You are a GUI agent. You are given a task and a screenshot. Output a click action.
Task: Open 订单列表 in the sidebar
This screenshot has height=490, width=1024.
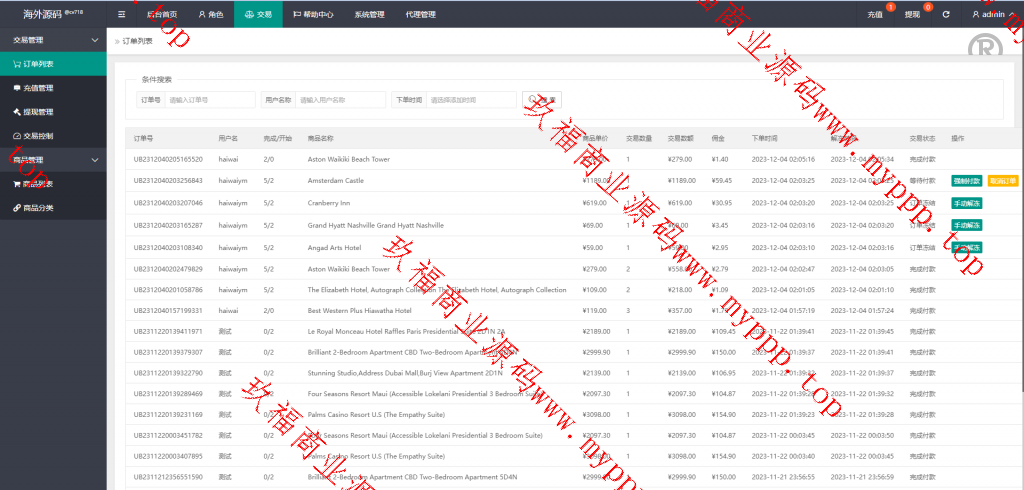[38, 64]
